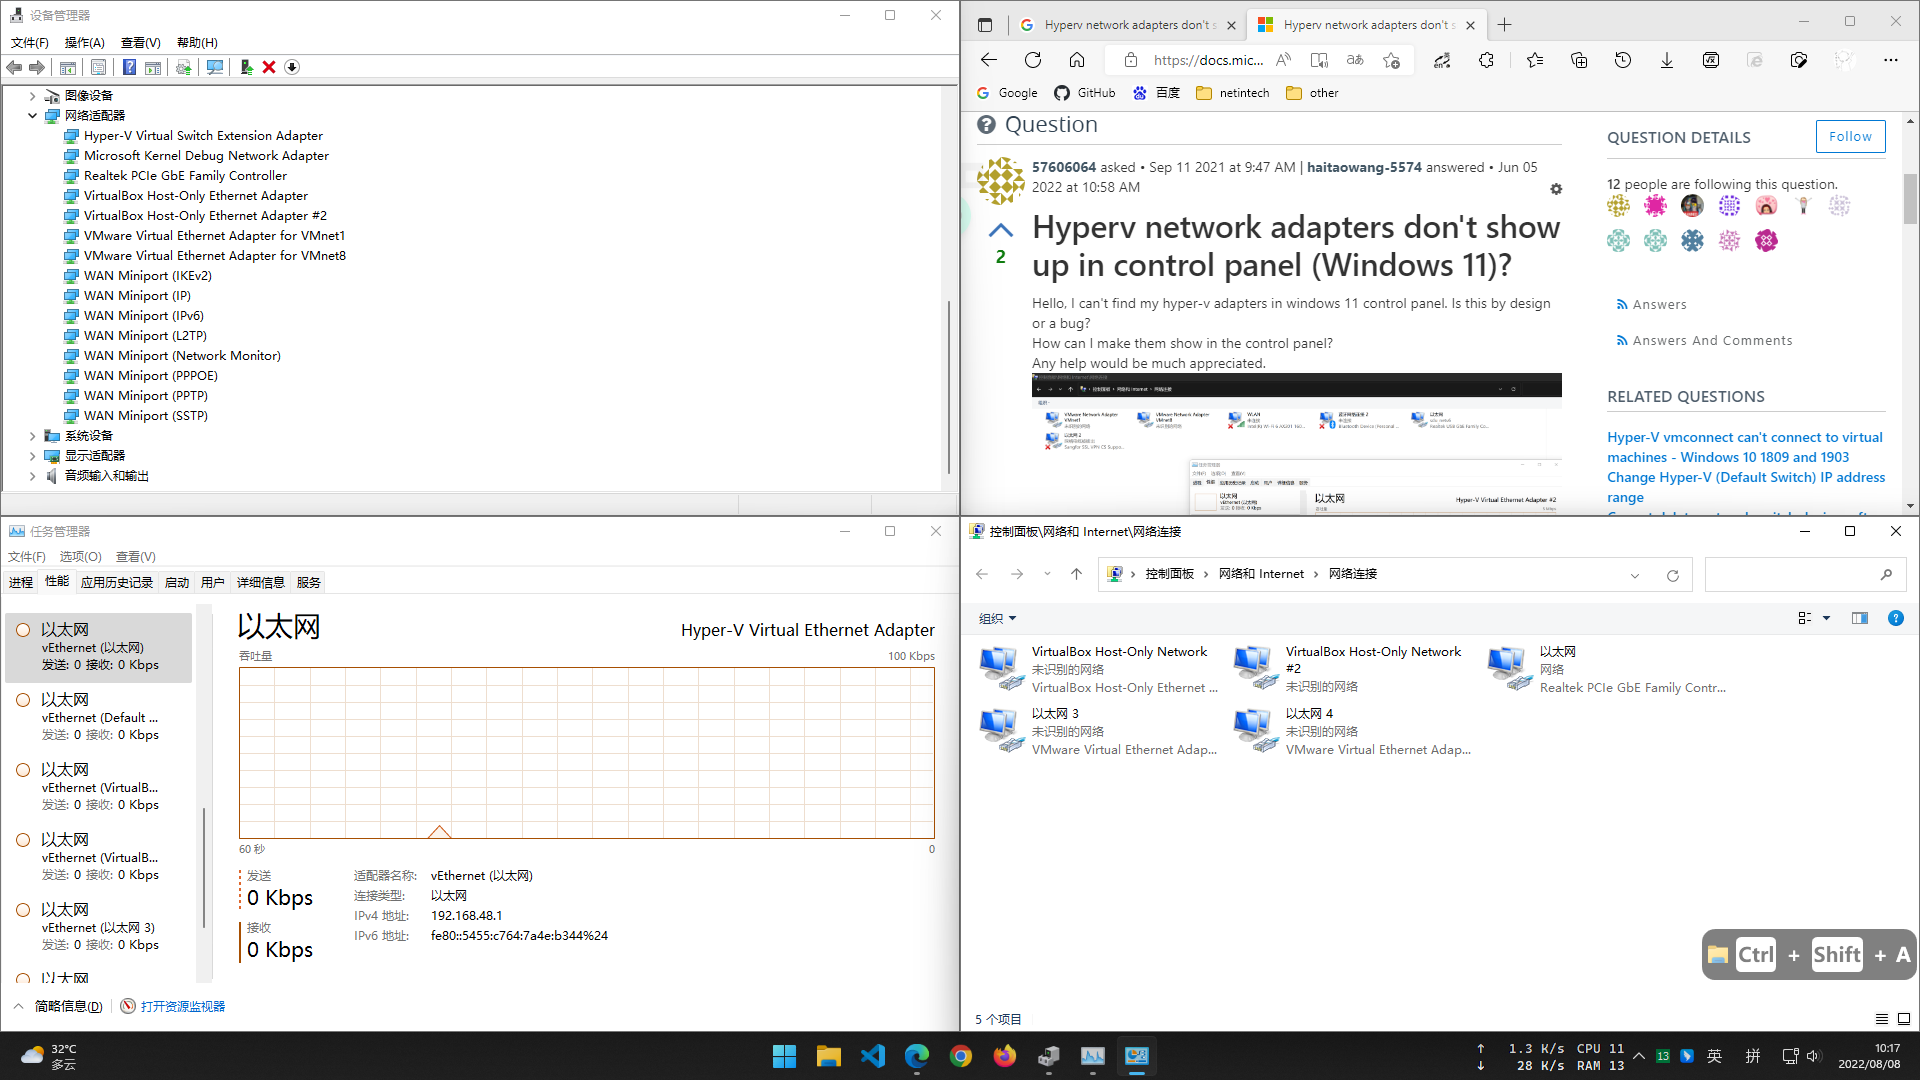Screen dimensions: 1920x1080
Task: Click the Task Manager adapter list scrollbar
Action: [x=204, y=868]
